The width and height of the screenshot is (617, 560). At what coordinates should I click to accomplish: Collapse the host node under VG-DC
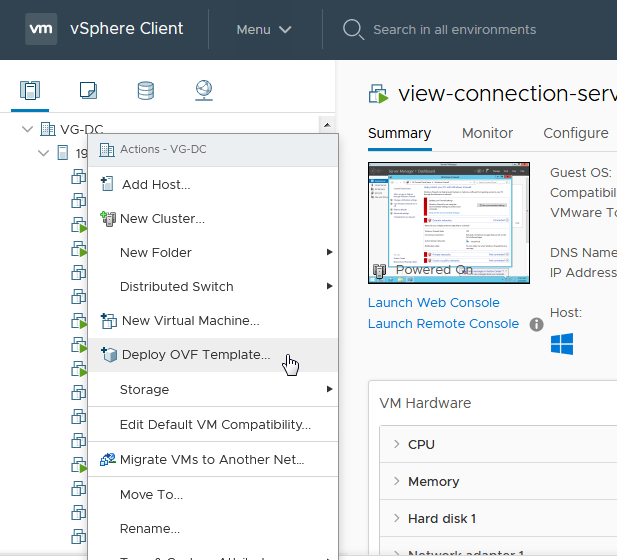pyautogui.click(x=43, y=153)
